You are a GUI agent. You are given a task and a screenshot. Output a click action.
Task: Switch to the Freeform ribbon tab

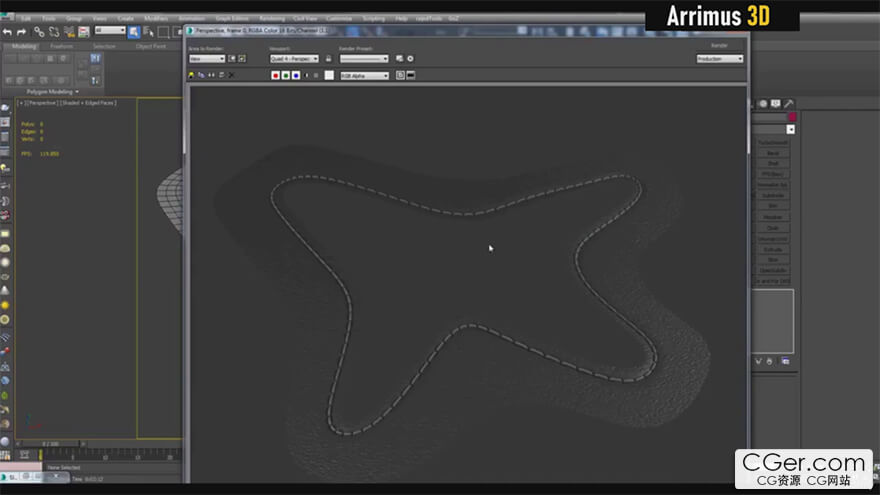(61, 46)
